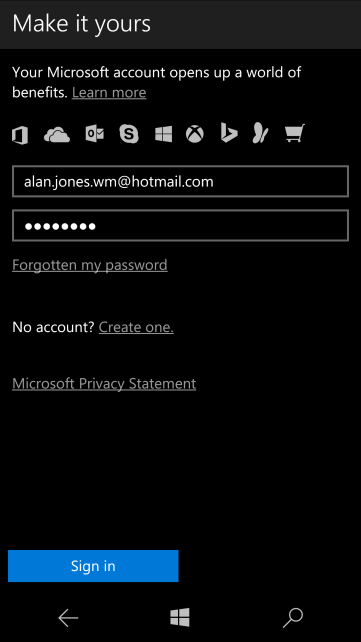Click the Xbox icon

tap(195, 134)
